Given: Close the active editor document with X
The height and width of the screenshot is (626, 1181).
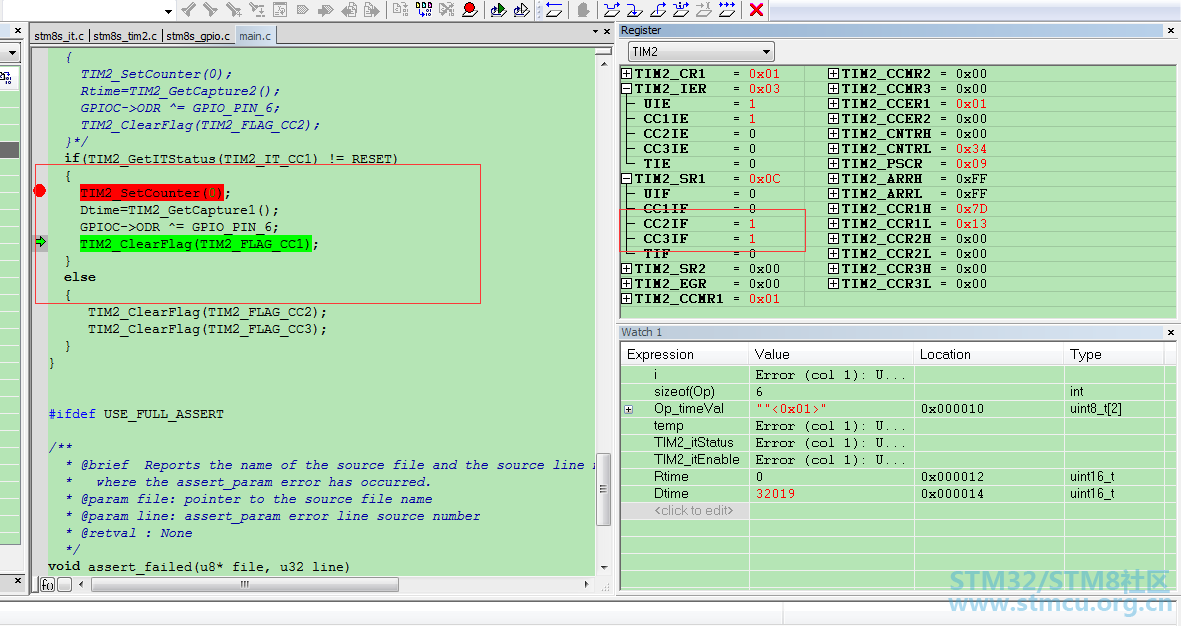Looking at the screenshot, I should tap(606, 31).
